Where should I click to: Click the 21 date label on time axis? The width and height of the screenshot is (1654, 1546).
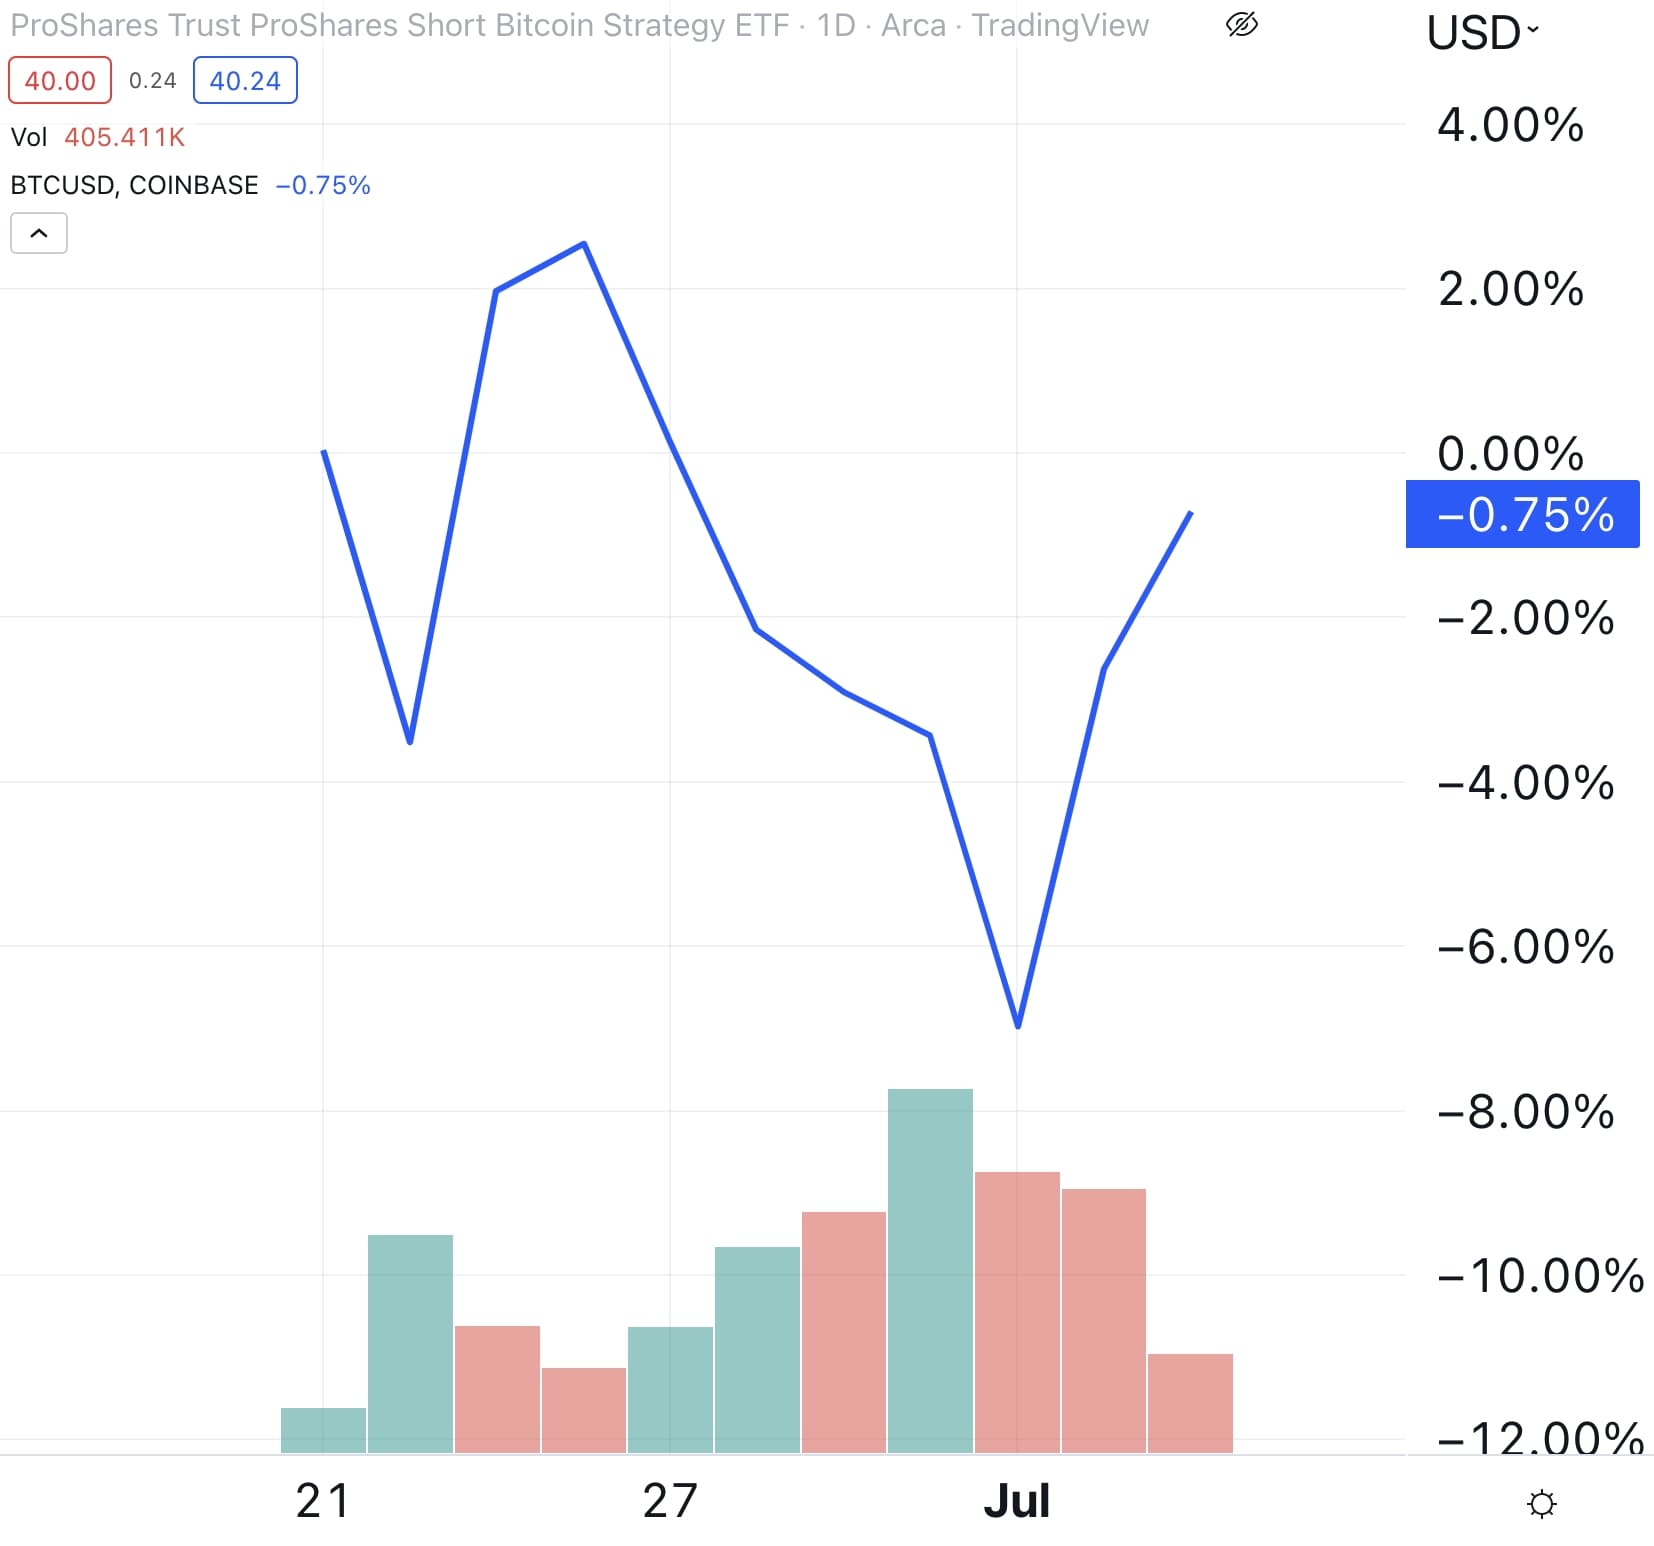(323, 1500)
